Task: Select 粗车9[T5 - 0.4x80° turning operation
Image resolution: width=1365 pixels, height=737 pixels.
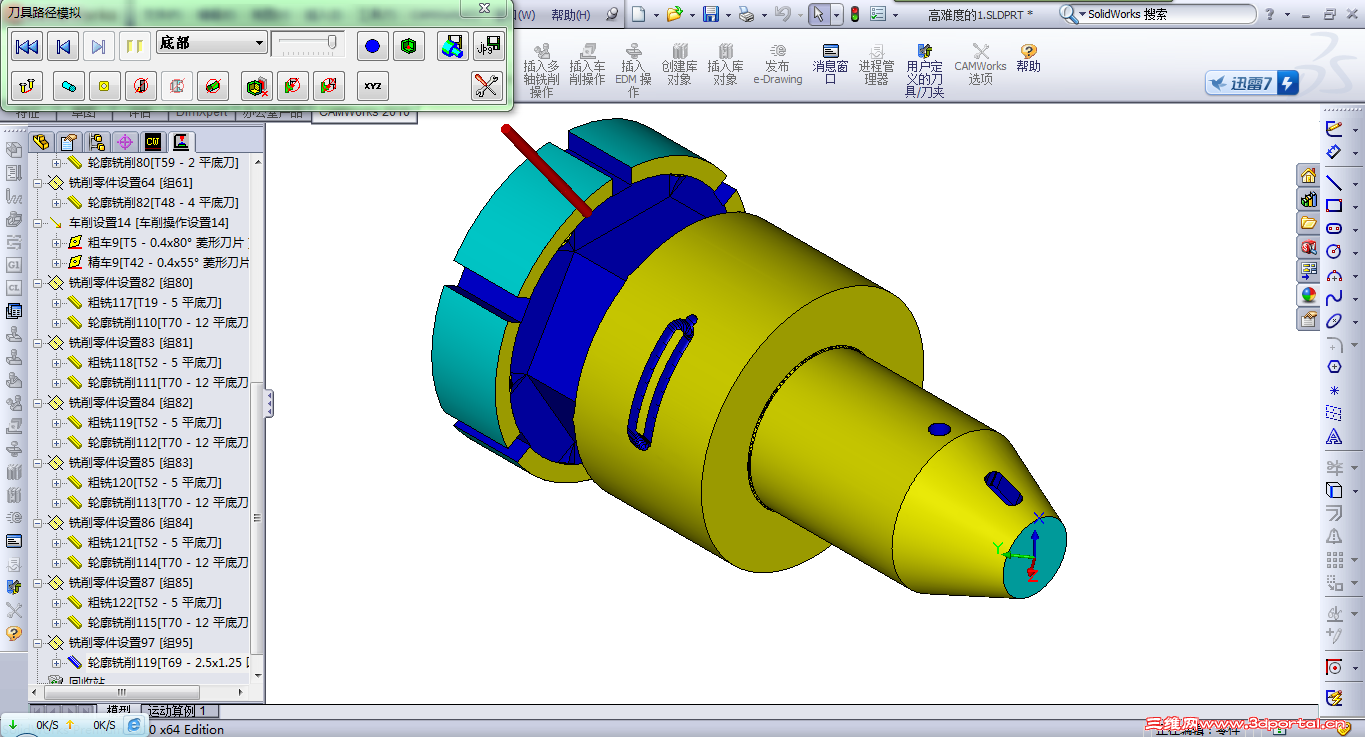Action: pos(158,243)
